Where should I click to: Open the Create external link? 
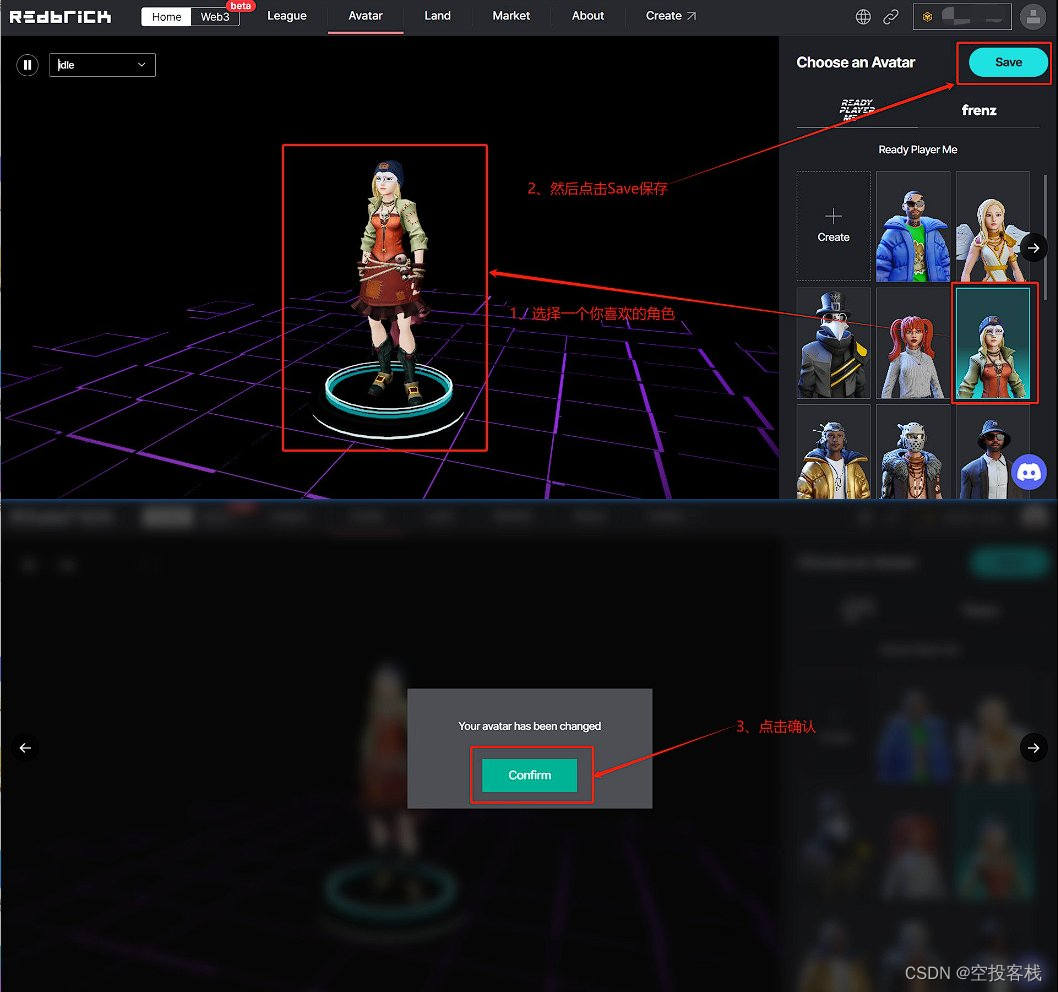coord(671,16)
